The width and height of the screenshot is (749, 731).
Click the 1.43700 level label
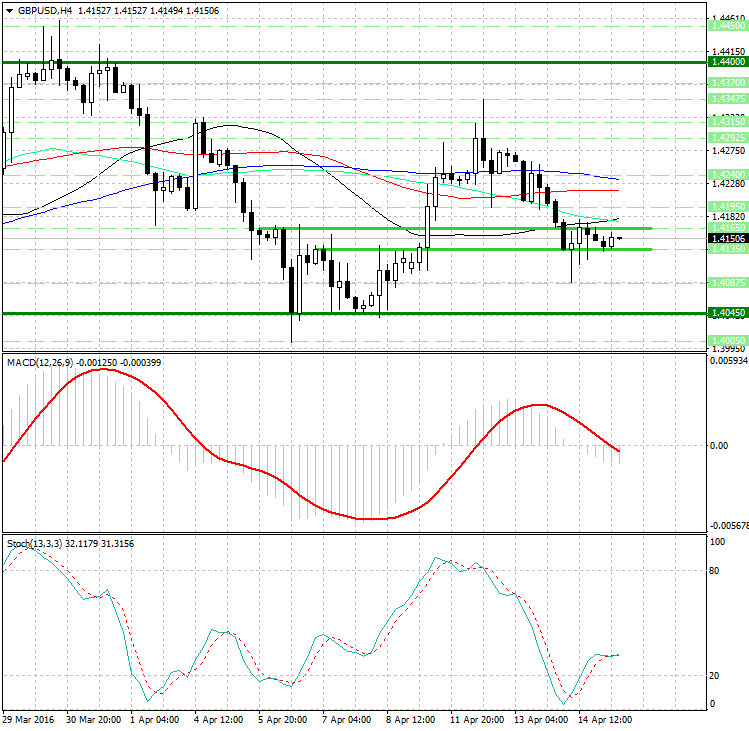725,82
